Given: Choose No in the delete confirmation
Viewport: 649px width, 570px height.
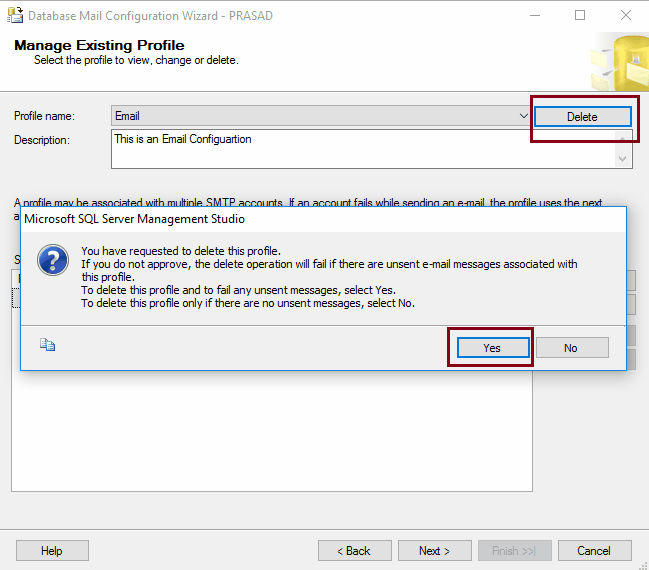Looking at the screenshot, I should tap(571, 348).
